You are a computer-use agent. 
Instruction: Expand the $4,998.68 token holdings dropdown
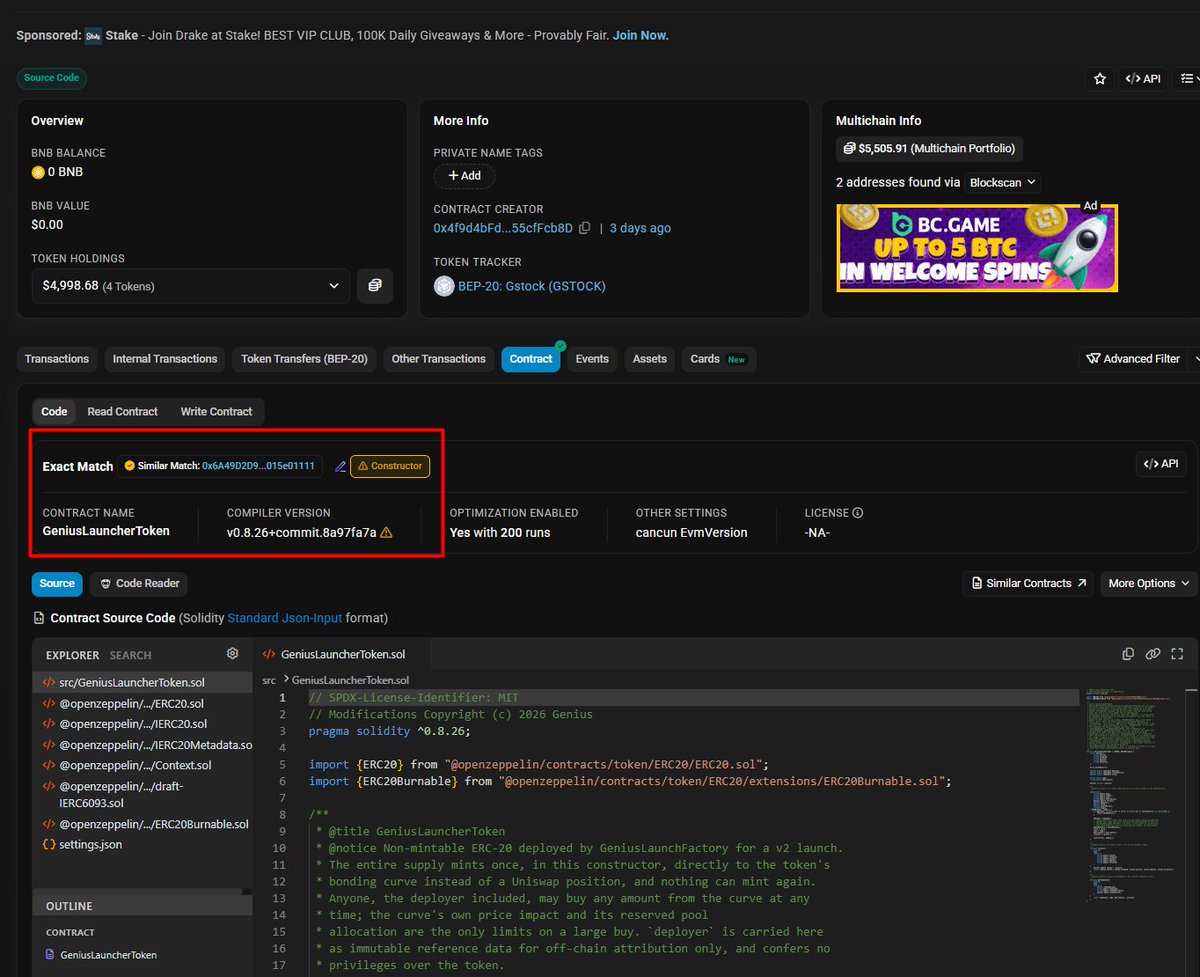click(x=191, y=286)
